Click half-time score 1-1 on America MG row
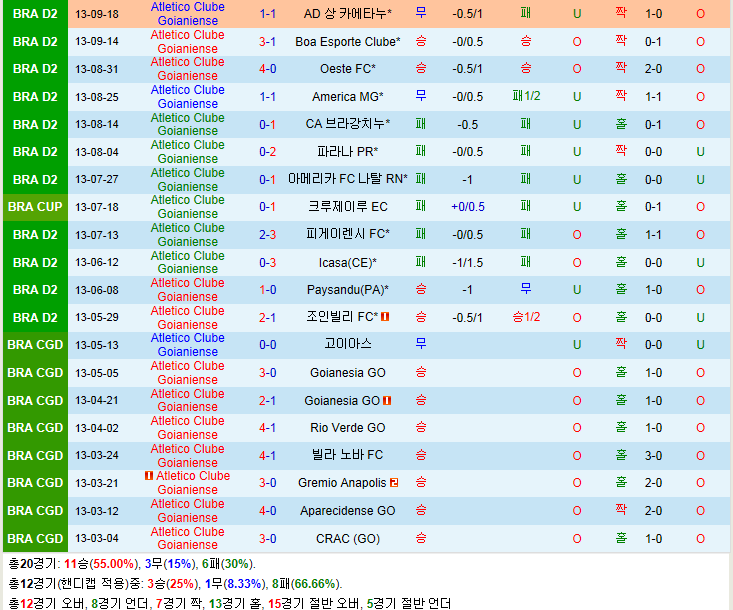This screenshot has width=733, height=610. pyautogui.click(x=653, y=97)
